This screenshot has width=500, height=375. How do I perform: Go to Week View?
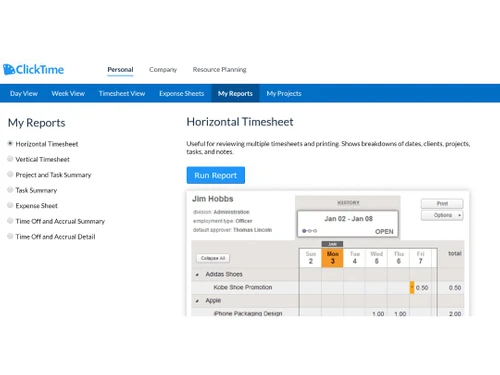click(x=68, y=94)
